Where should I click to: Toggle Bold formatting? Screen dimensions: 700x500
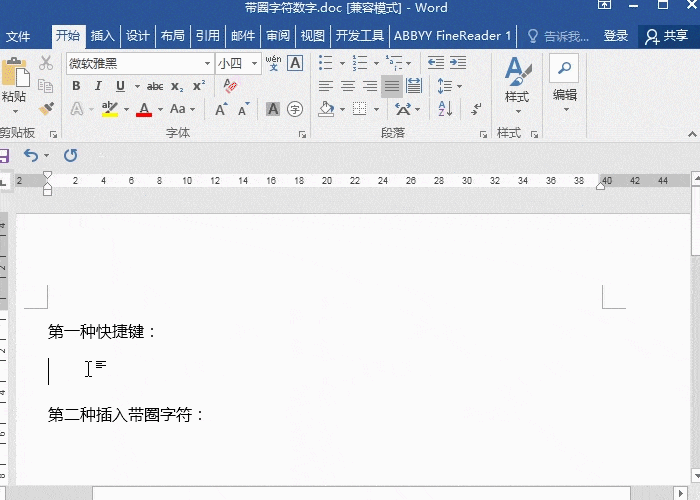coord(76,86)
